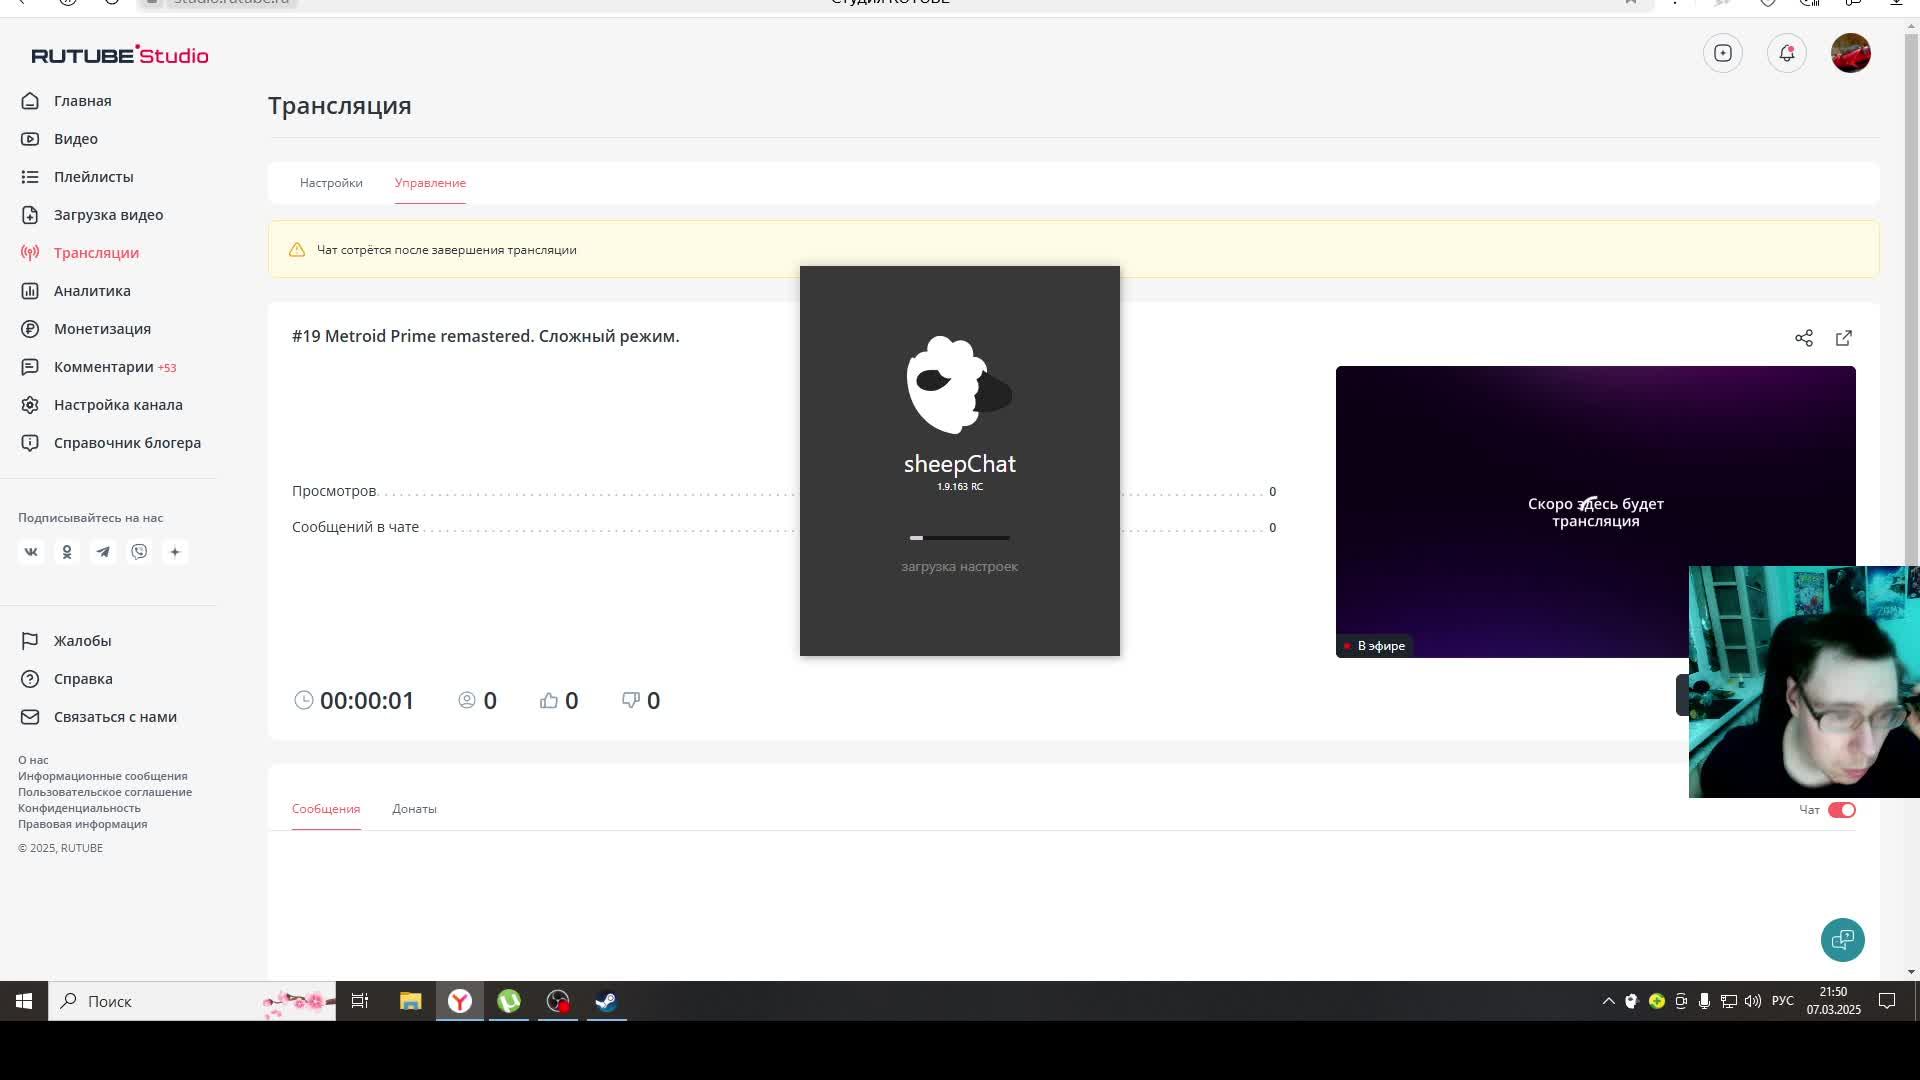Toggle the Чат switch off
The width and height of the screenshot is (1920, 1080).
[x=1841, y=810]
